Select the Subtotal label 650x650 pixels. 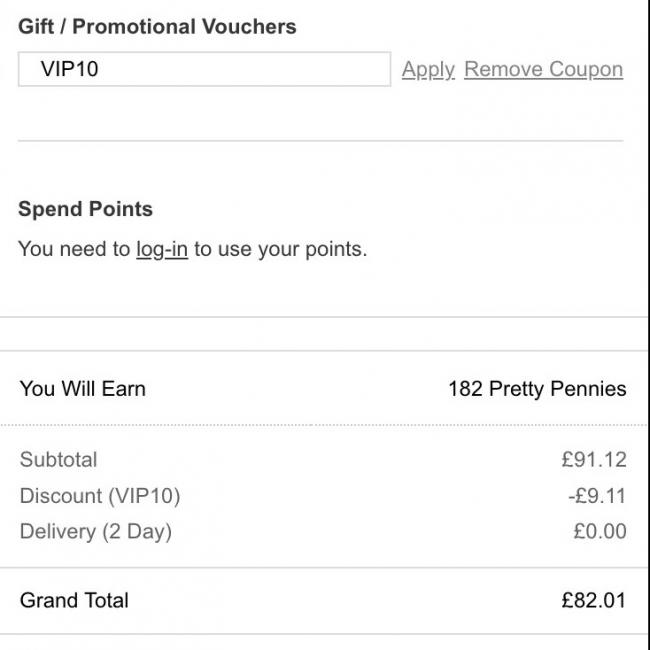58,460
